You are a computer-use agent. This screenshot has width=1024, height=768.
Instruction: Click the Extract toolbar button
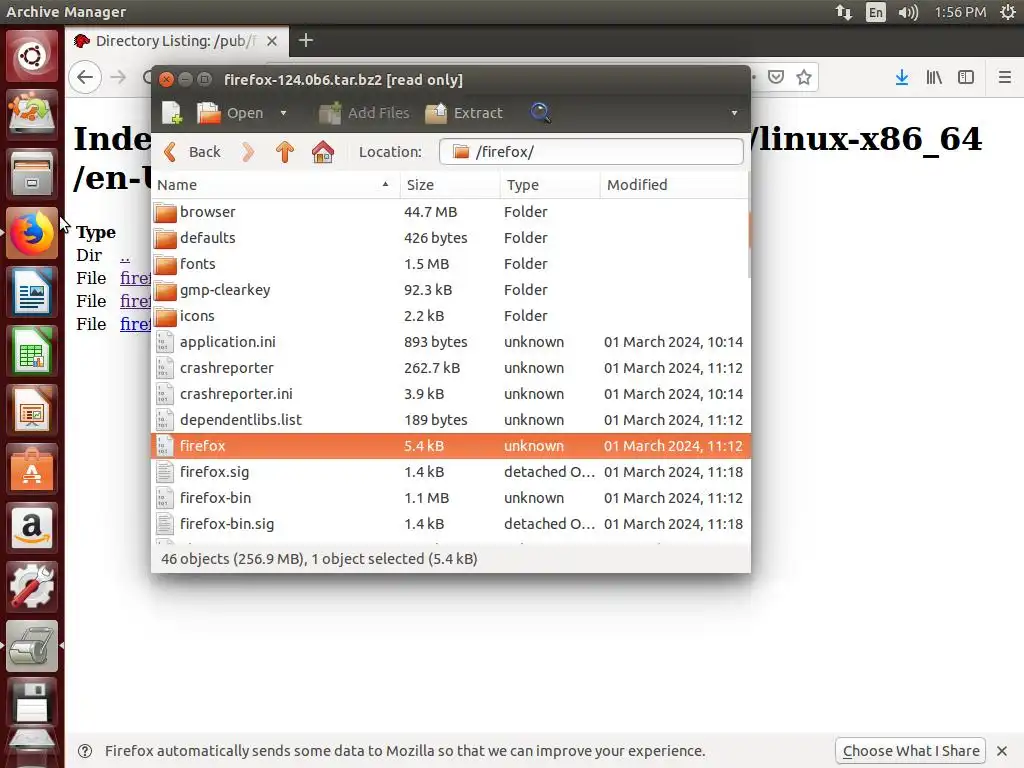click(464, 113)
